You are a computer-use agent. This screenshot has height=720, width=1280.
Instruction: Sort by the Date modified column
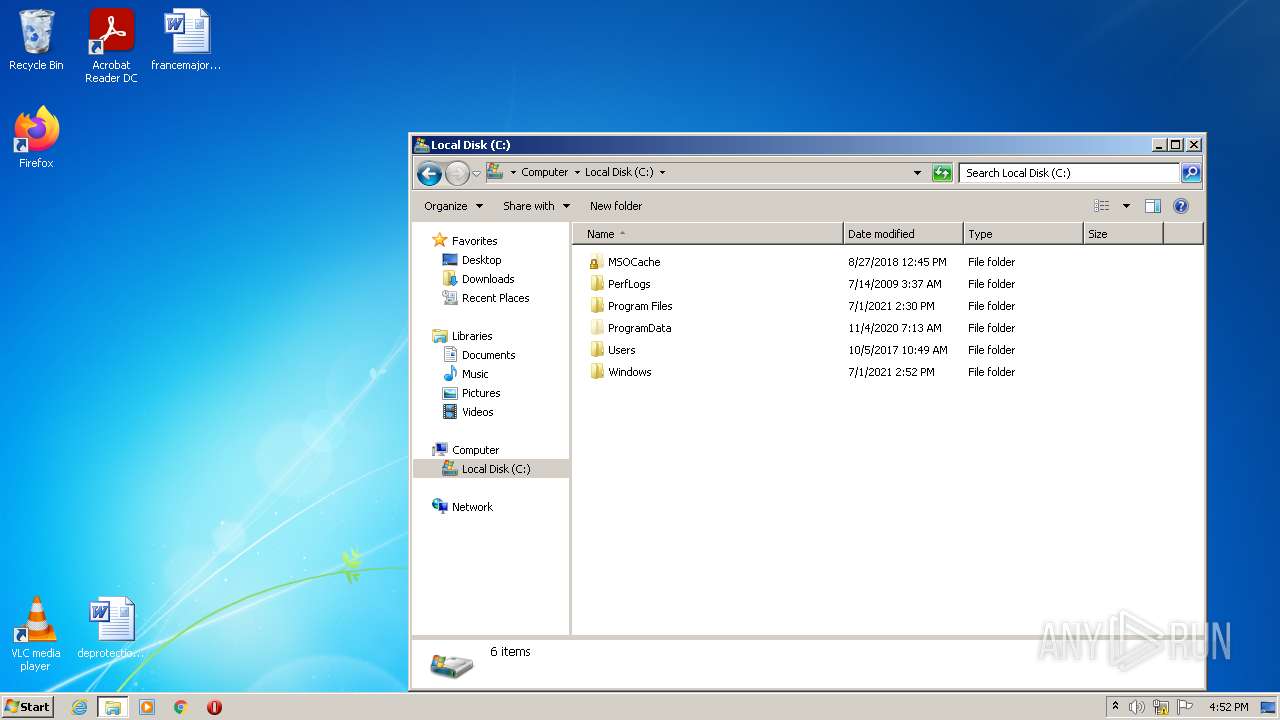903,234
